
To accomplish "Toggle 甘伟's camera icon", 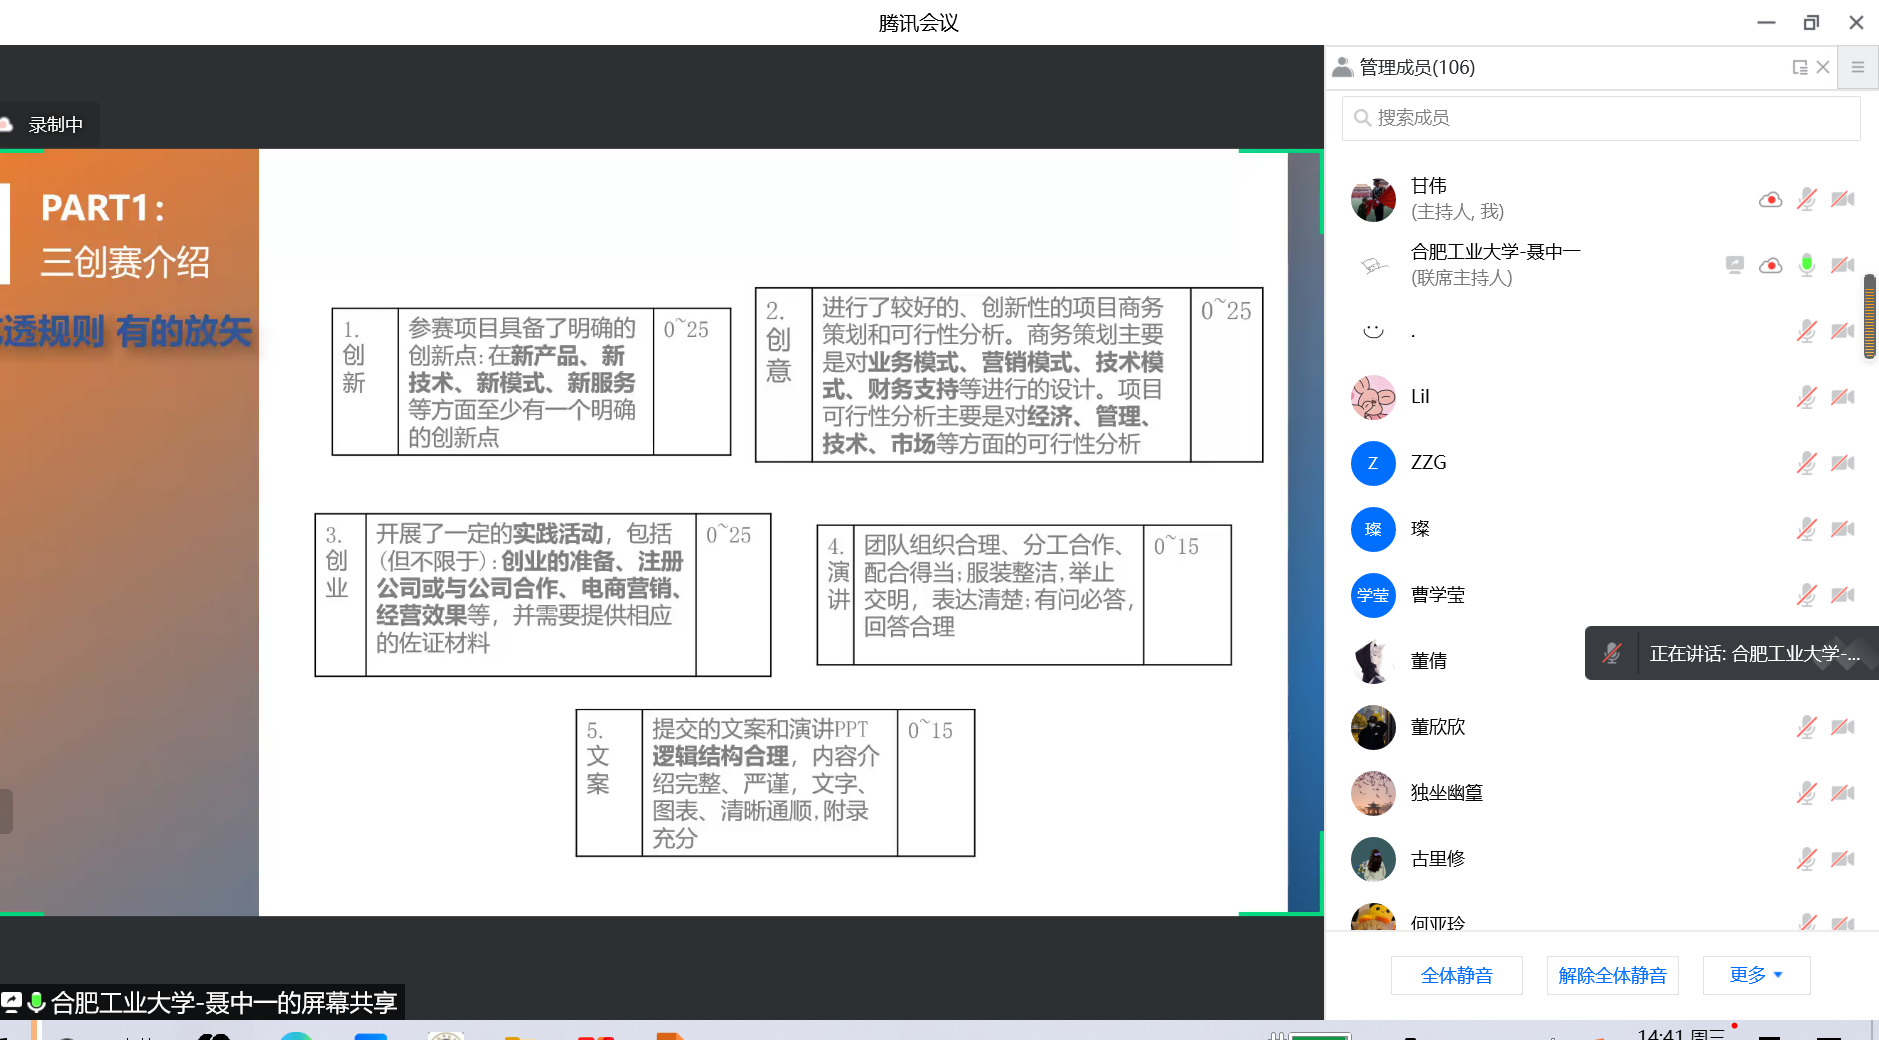I will point(1842,199).
